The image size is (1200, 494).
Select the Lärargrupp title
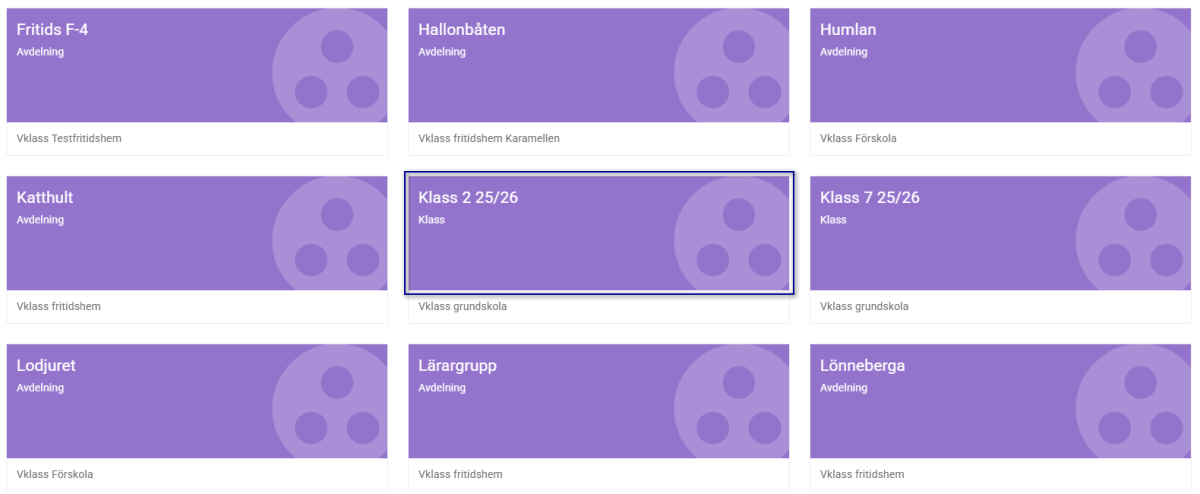coord(457,366)
